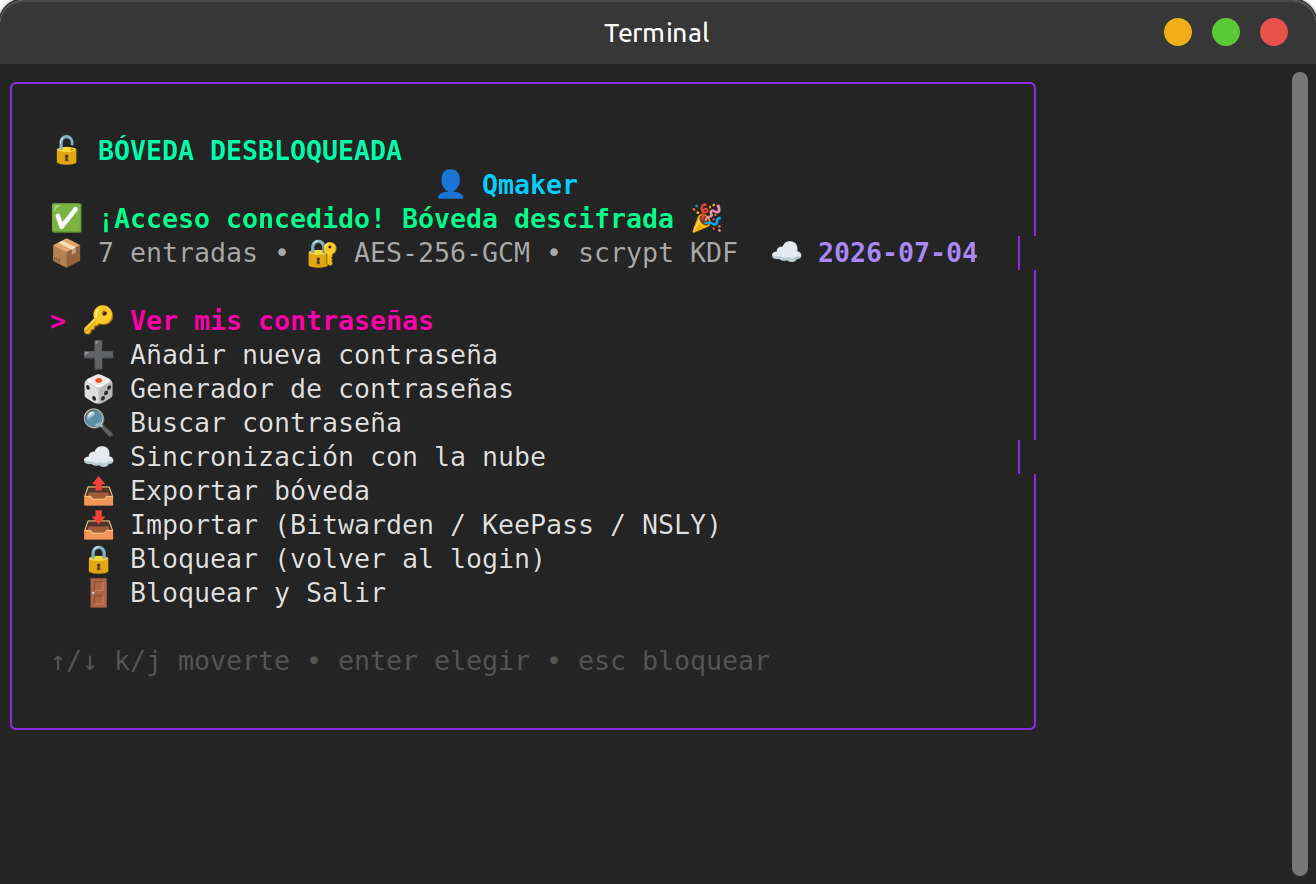The width and height of the screenshot is (1316, 884).
Task: Click the door icon beside Bloquear y Salir
Action: (x=98, y=593)
